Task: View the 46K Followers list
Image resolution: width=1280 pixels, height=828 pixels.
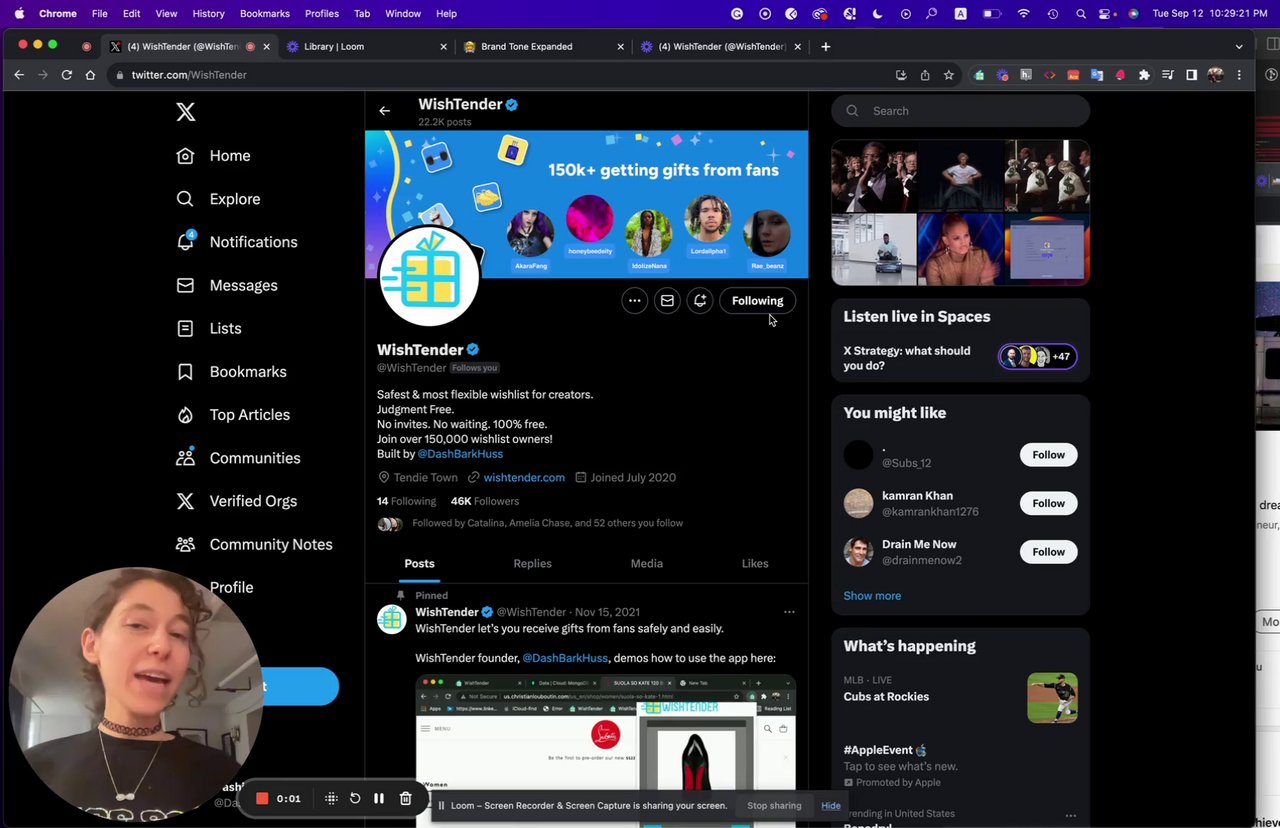Action: coord(485,501)
